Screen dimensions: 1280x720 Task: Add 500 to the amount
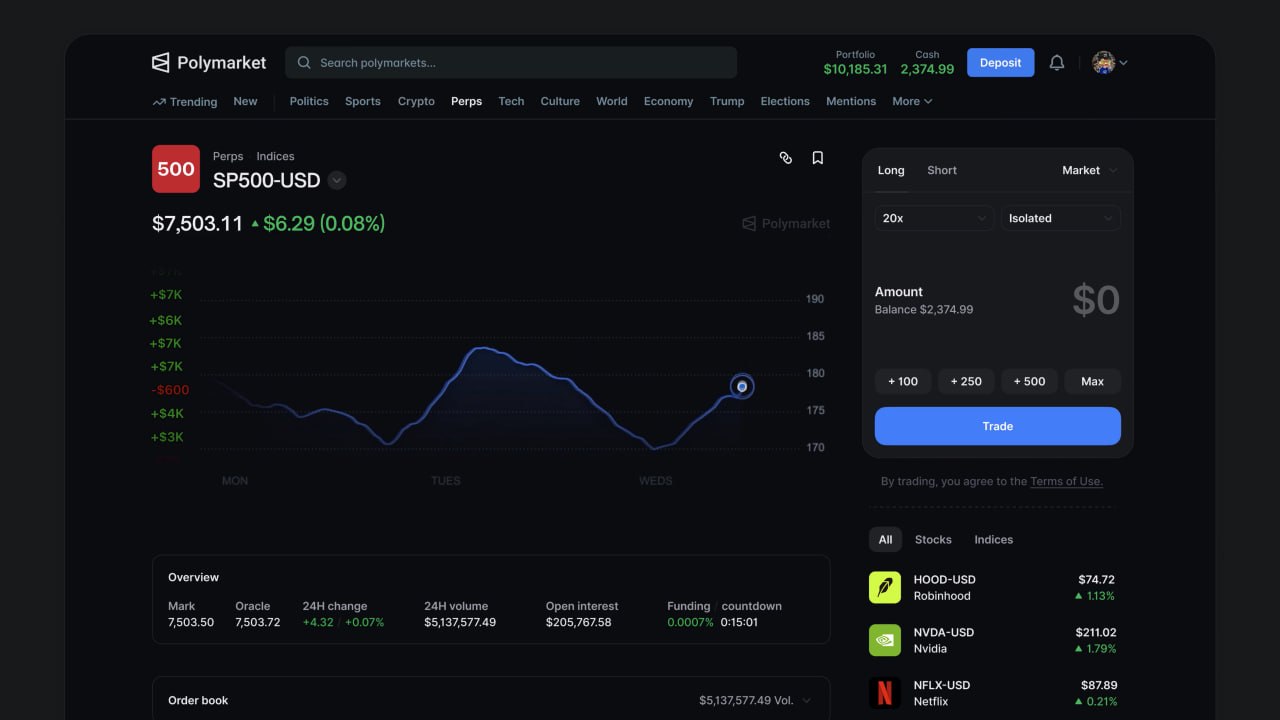(x=1029, y=381)
